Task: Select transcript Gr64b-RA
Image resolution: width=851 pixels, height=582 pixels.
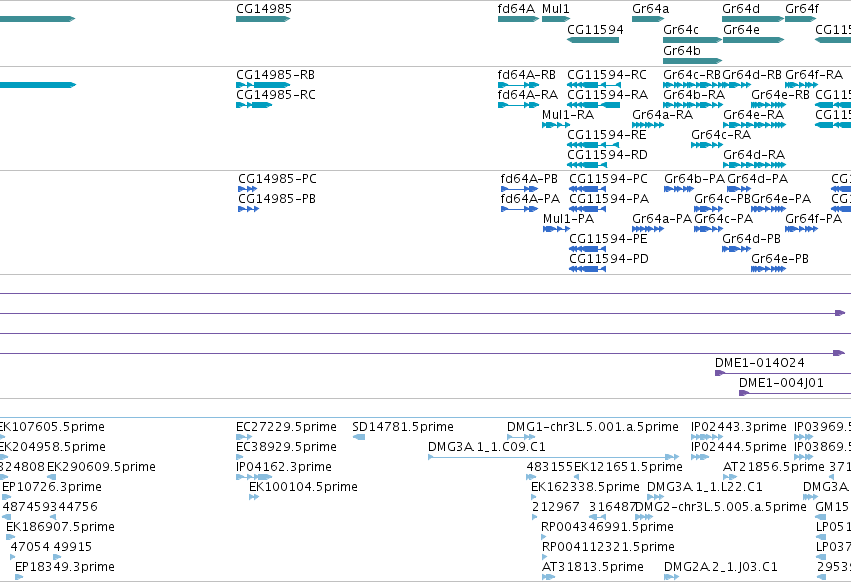Action: [x=693, y=105]
